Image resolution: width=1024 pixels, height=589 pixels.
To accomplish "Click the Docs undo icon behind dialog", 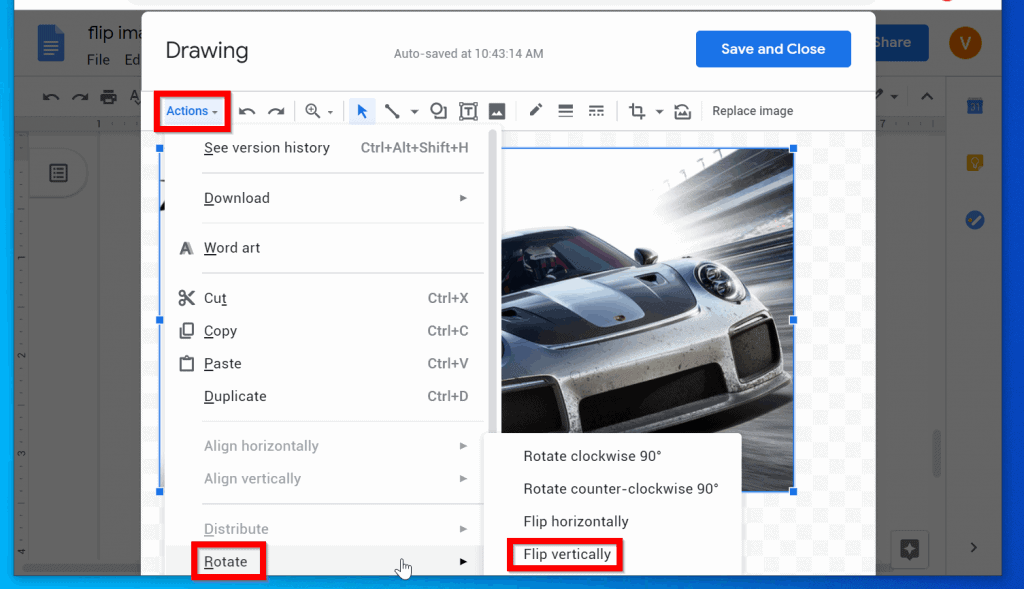I will pyautogui.click(x=51, y=98).
